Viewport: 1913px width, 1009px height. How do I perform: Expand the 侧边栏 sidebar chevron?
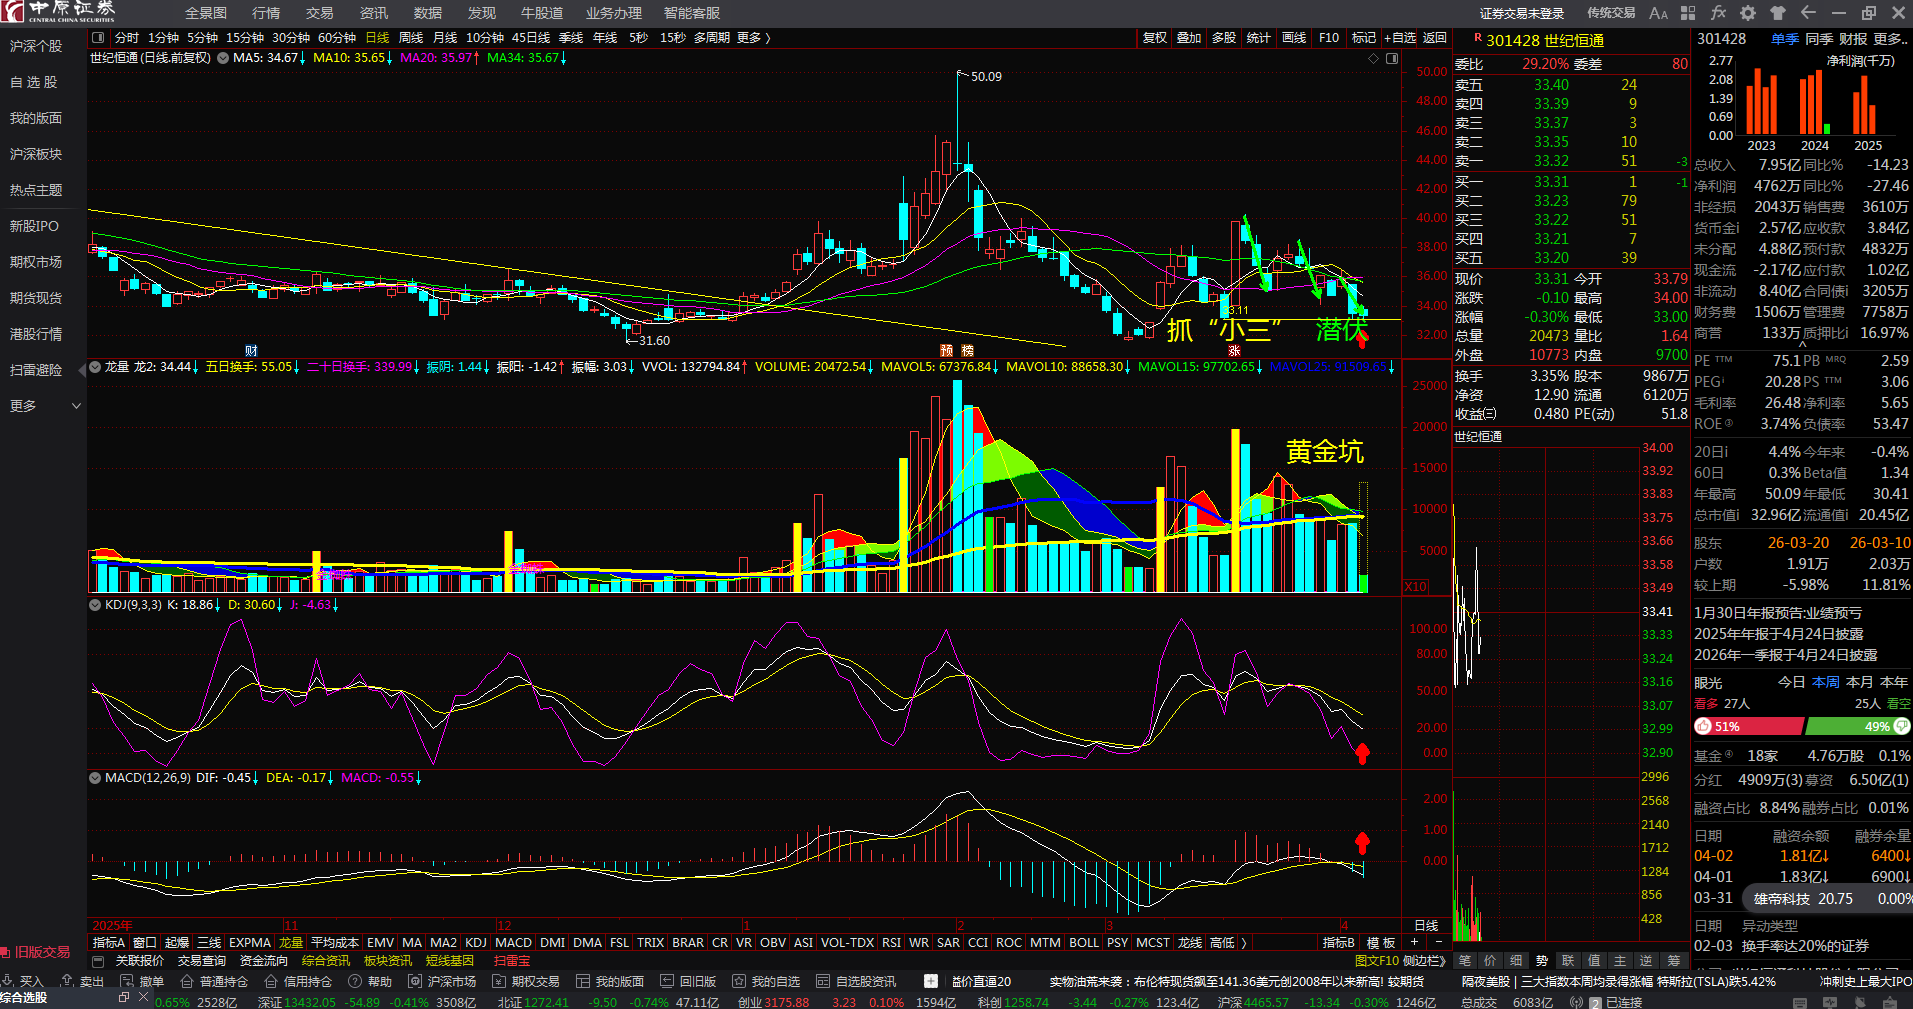1425,961
